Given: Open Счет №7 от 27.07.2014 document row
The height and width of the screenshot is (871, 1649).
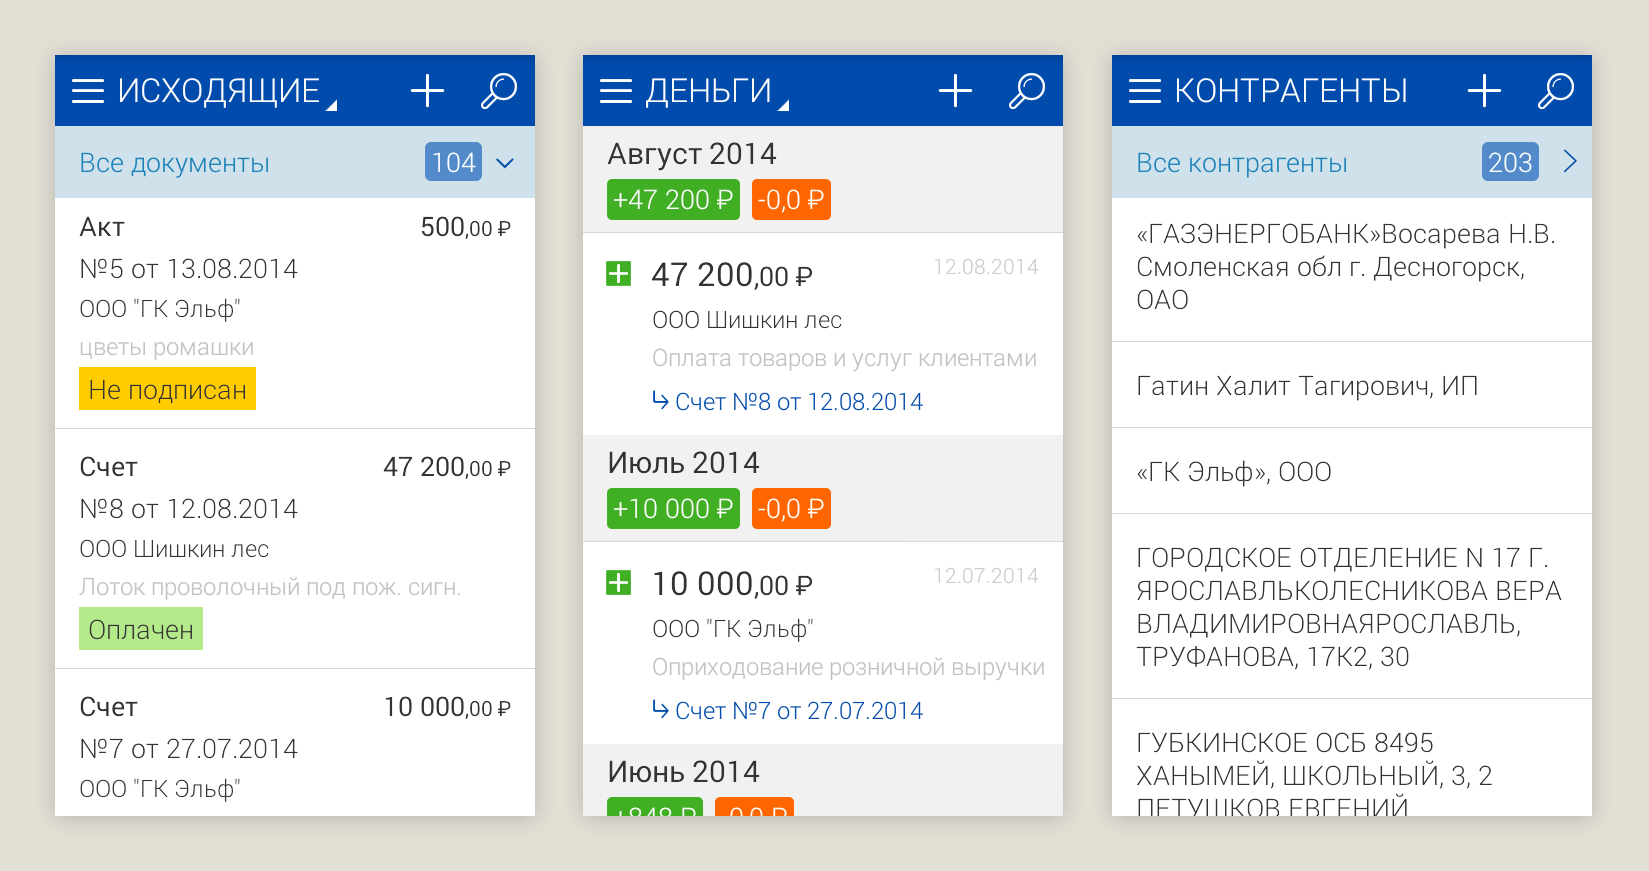Looking at the screenshot, I should click(295, 743).
